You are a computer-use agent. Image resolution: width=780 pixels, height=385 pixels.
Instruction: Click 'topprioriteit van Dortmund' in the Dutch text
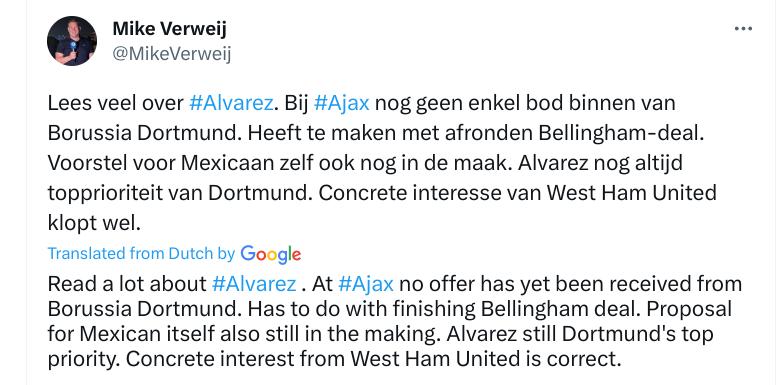click(x=180, y=192)
